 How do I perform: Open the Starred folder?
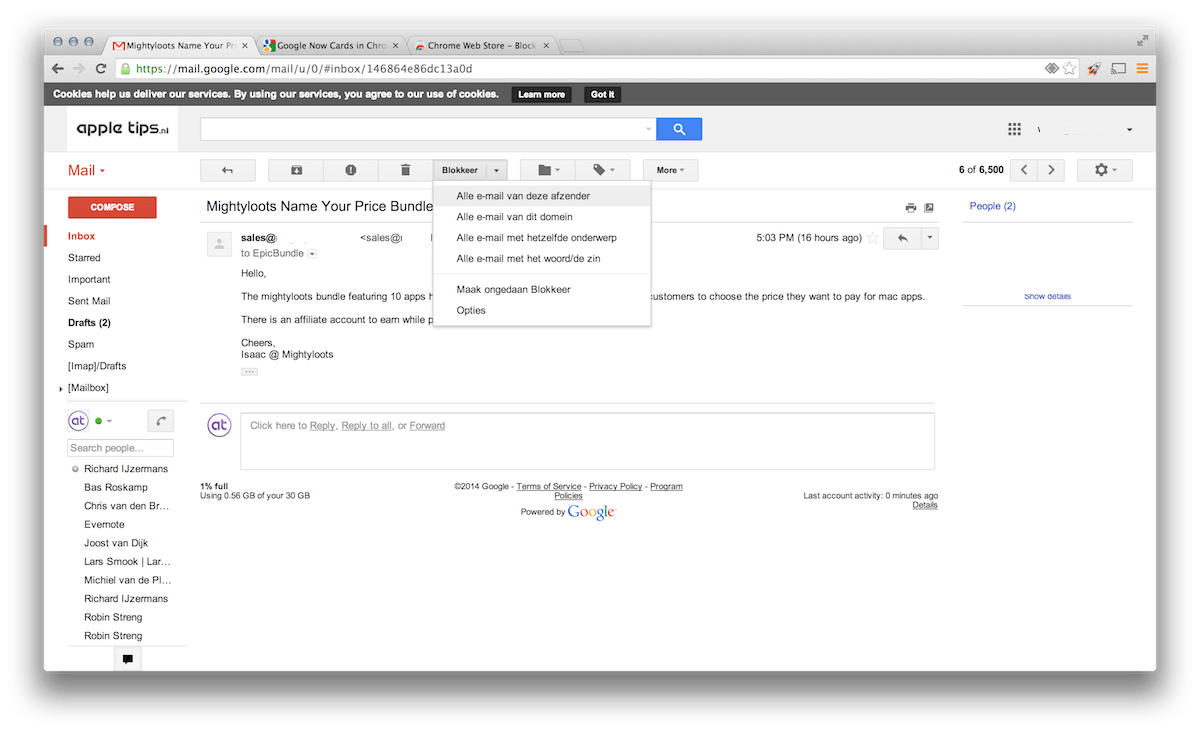point(84,258)
